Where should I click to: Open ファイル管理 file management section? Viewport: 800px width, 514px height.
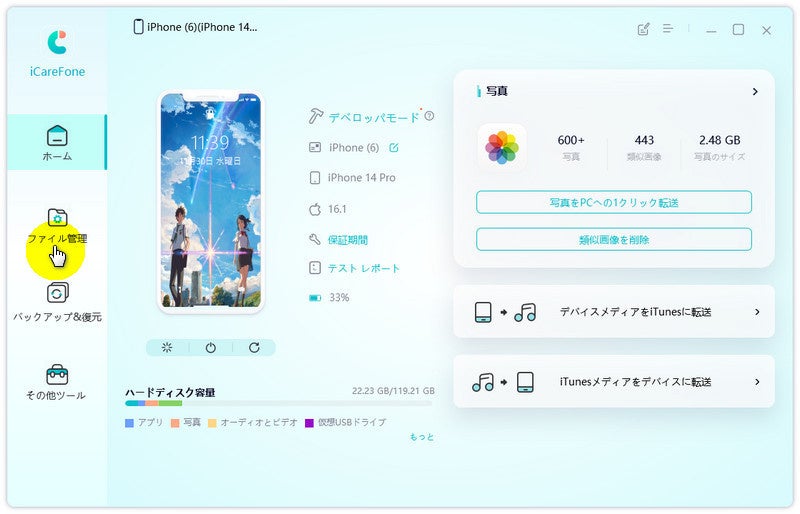(x=57, y=226)
